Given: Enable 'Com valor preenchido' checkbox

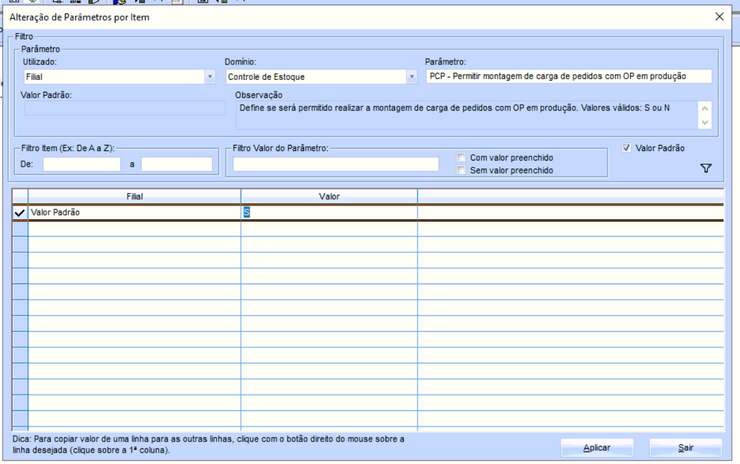Looking at the screenshot, I should coord(462,158).
